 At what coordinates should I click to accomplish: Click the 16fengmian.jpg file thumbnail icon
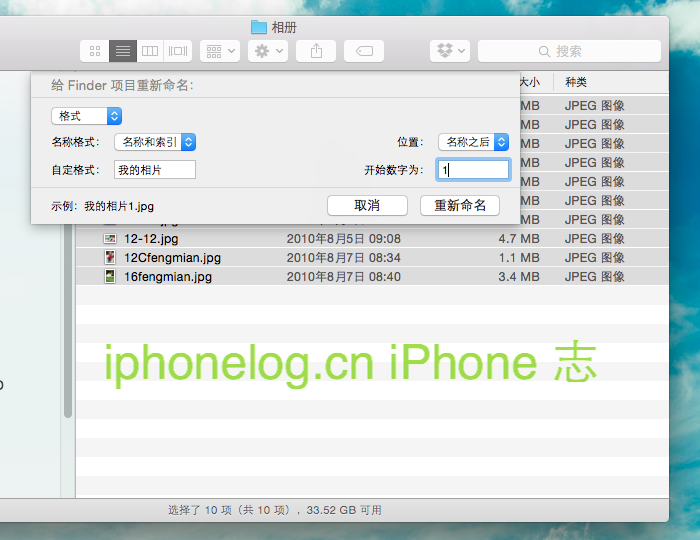click(x=110, y=277)
